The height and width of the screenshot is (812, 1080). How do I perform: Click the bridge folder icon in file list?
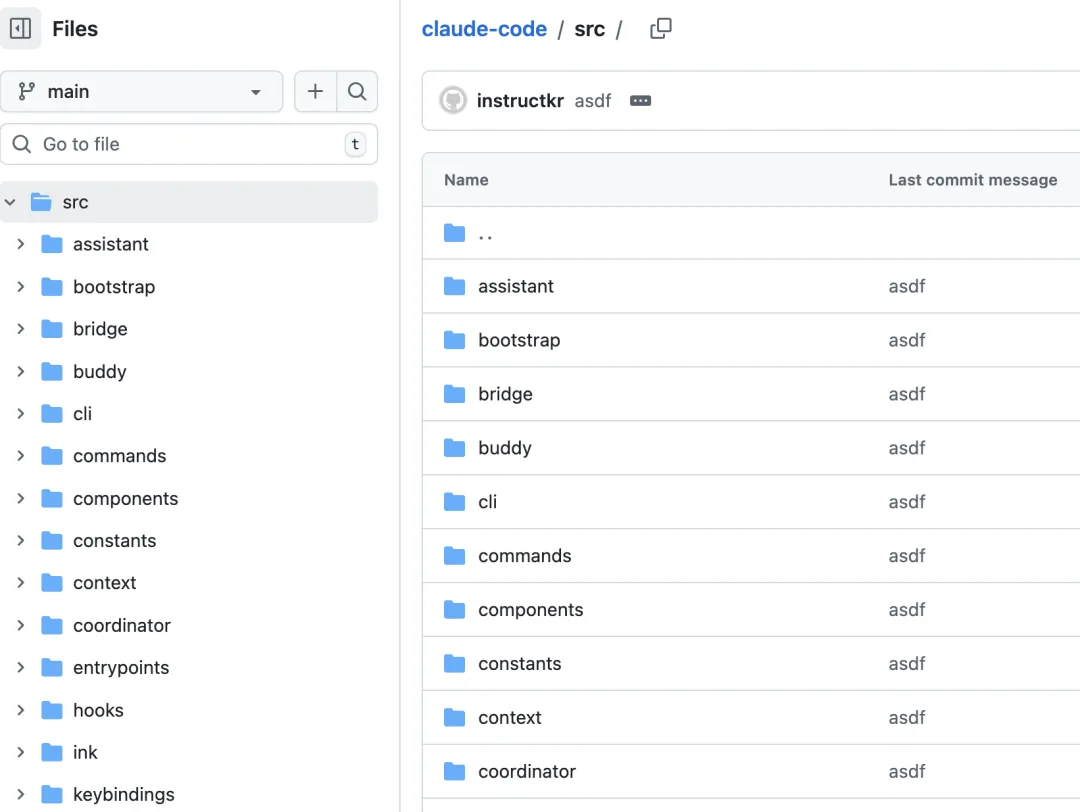(455, 394)
